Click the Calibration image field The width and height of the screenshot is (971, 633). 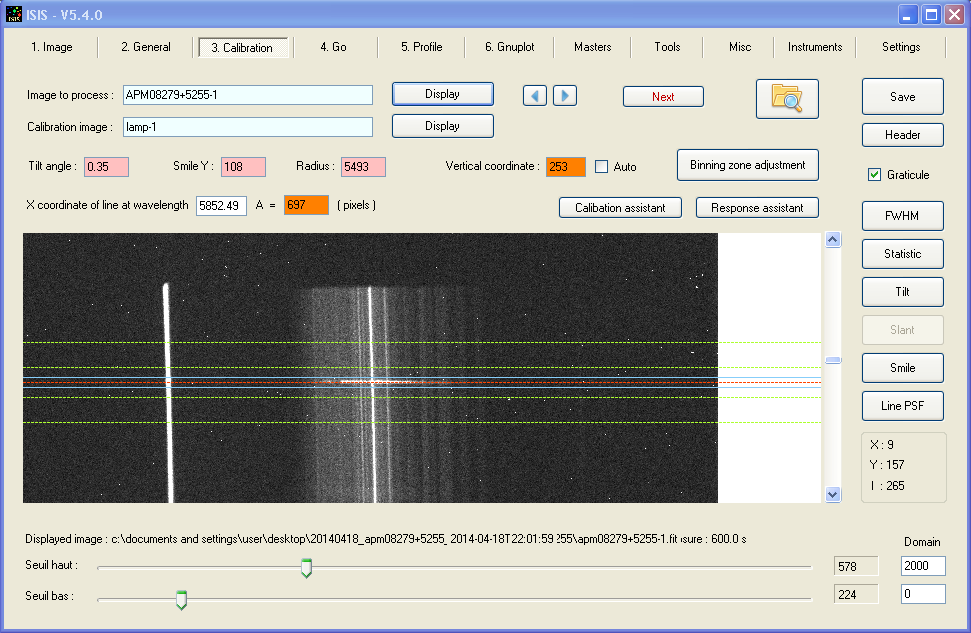tap(248, 127)
